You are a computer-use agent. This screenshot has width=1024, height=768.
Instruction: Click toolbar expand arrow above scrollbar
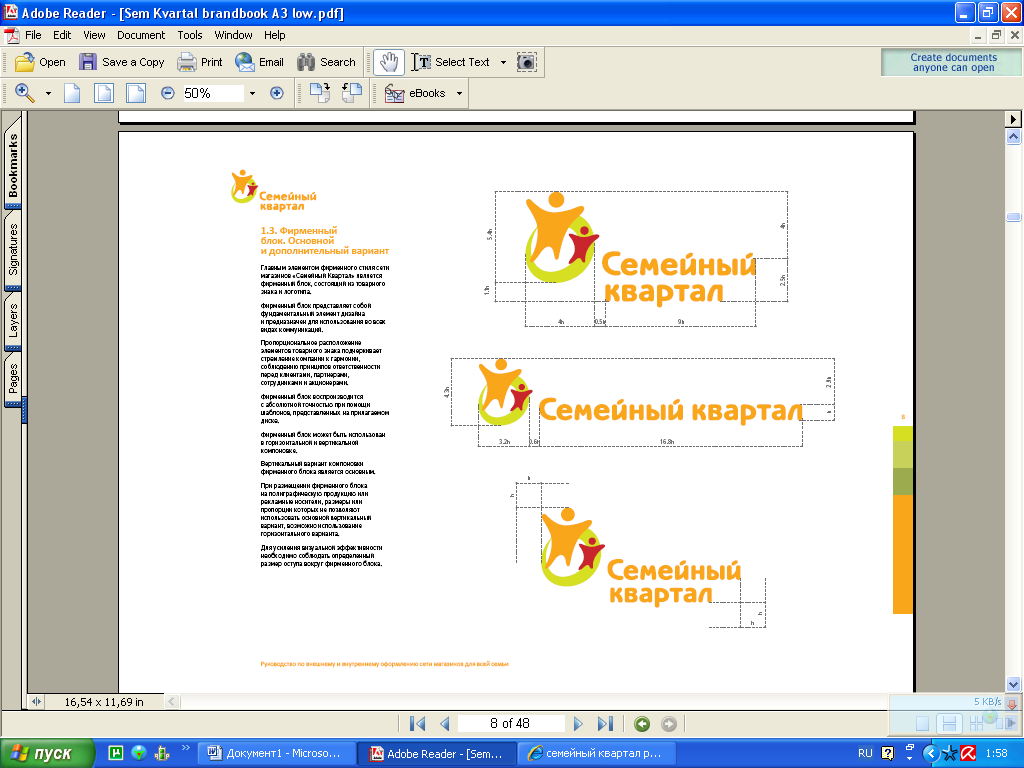[1013, 119]
